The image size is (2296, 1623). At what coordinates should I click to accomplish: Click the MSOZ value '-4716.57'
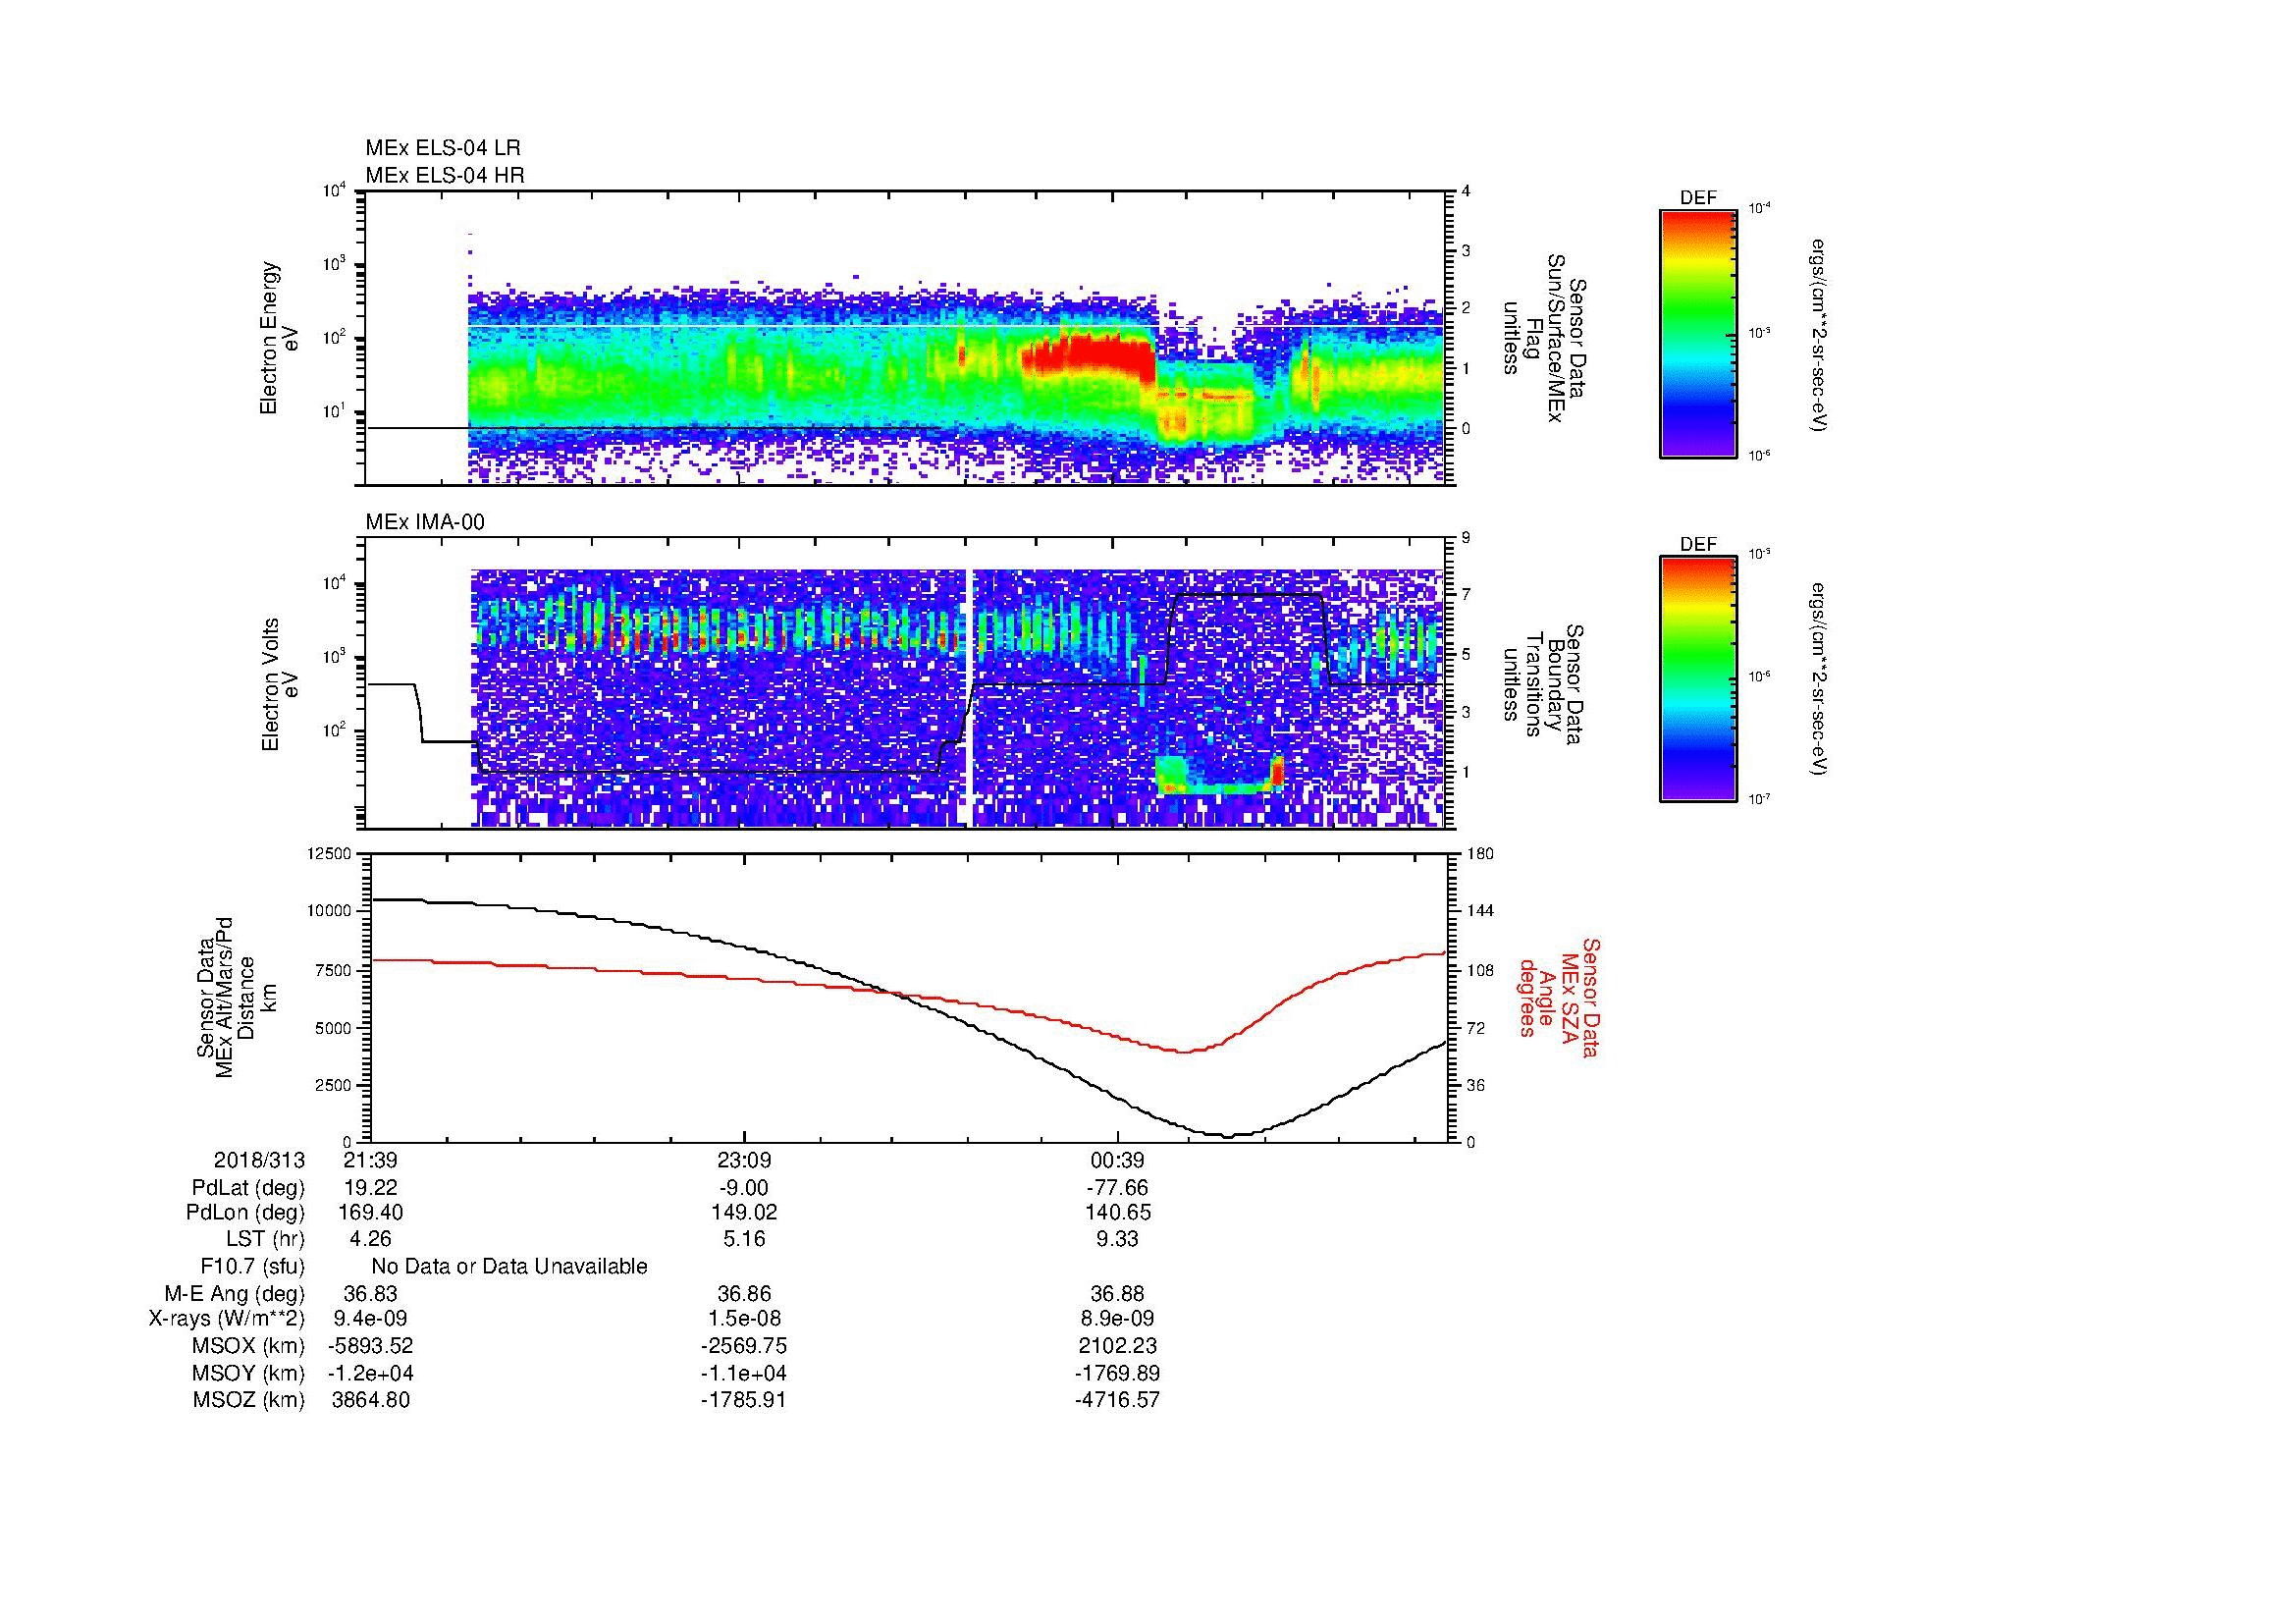coord(1117,1400)
